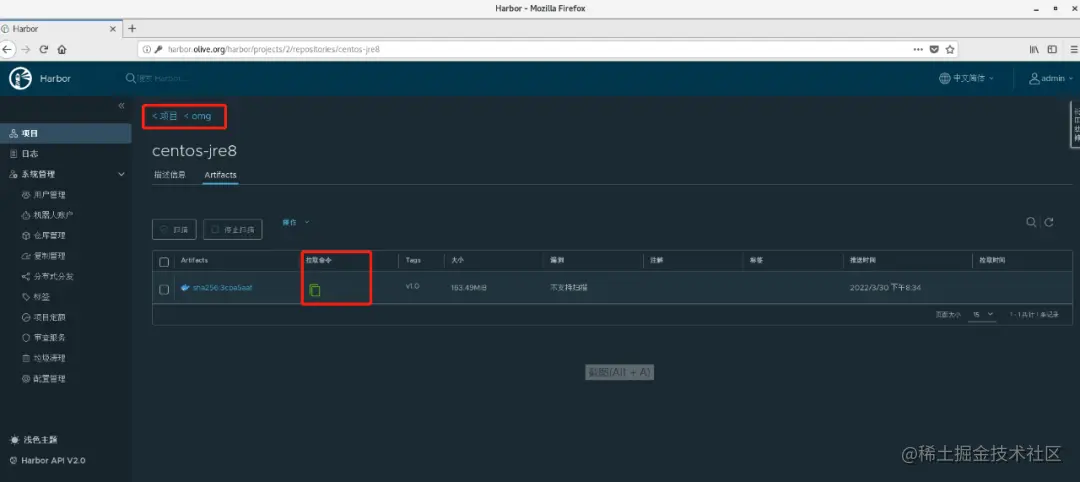Click the 扫描 scan button
Image resolution: width=1080 pixels, height=482 pixels.
click(174, 229)
